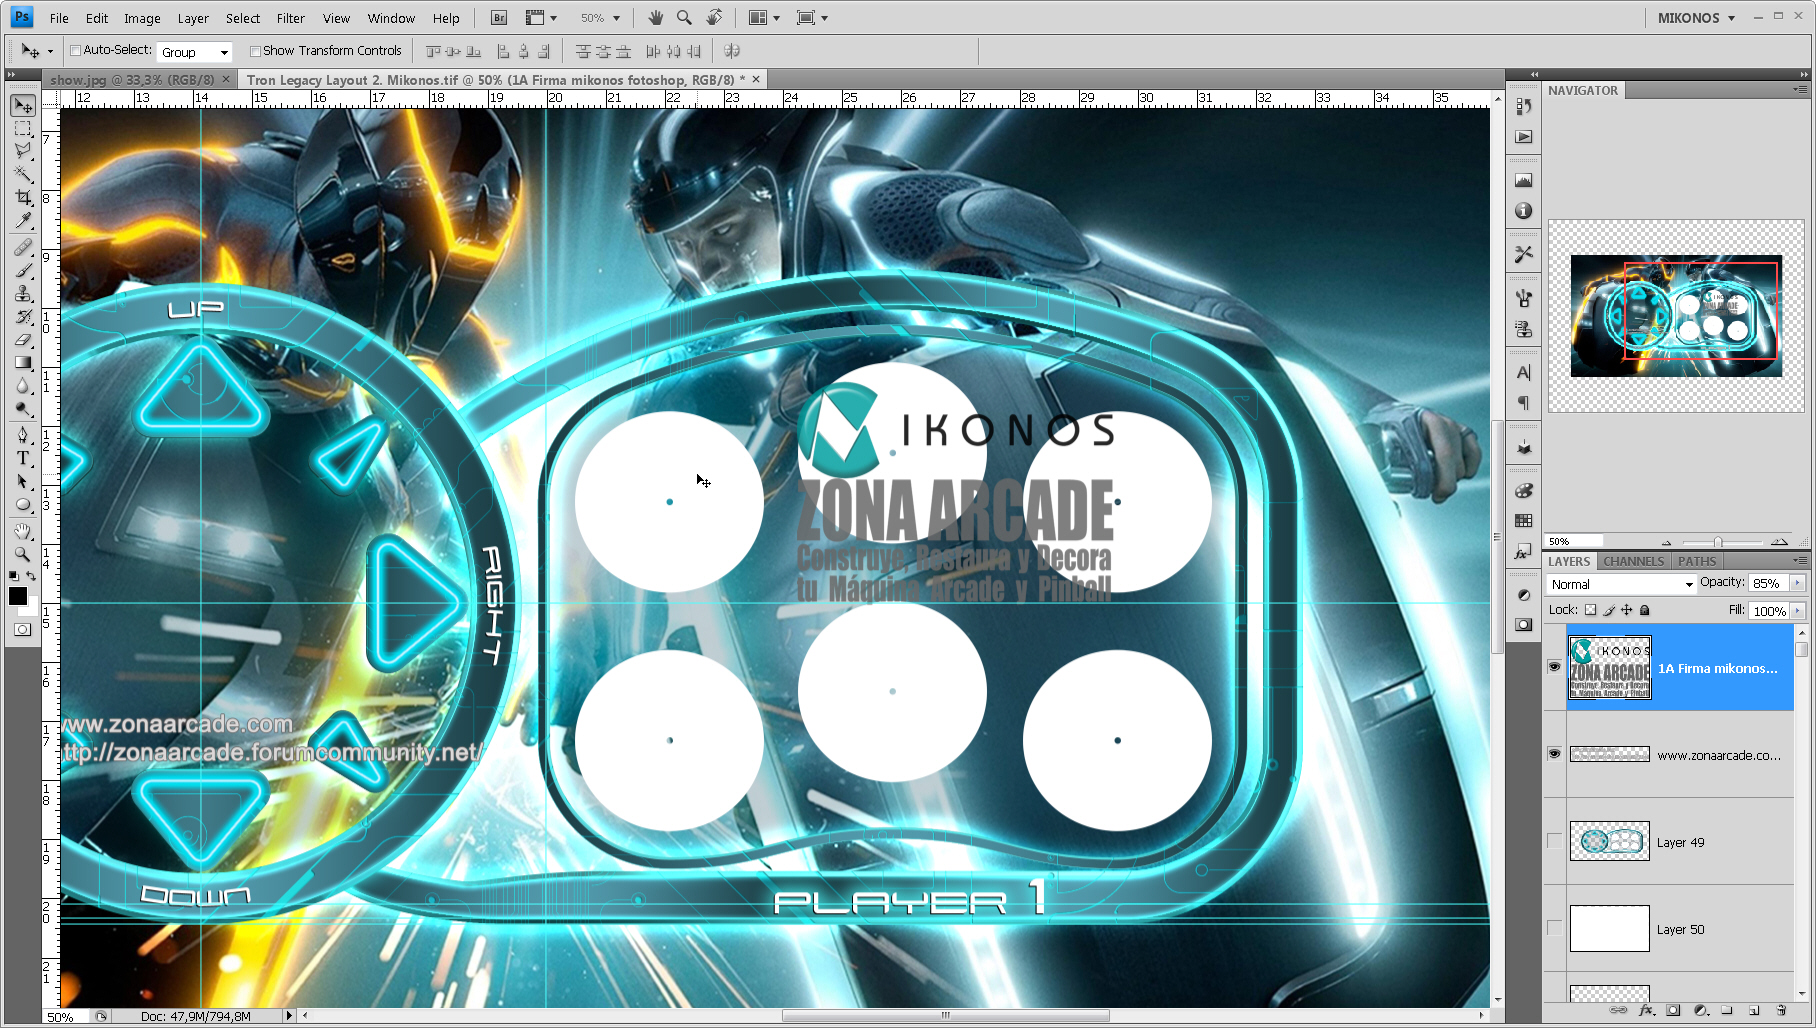Viewport: 1816px width, 1028px height.
Task: Select the Ellipse shape tool
Action: pyautogui.click(x=23, y=504)
